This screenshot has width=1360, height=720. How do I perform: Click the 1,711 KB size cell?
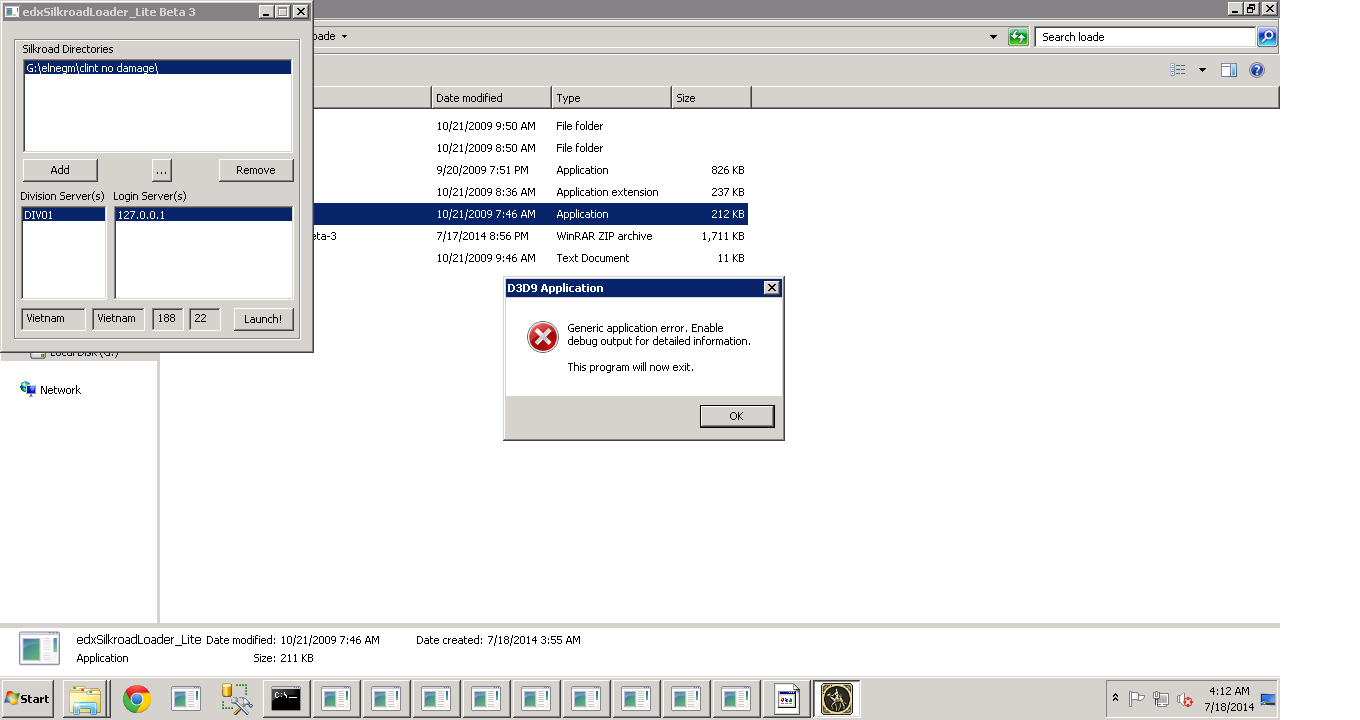coord(723,236)
